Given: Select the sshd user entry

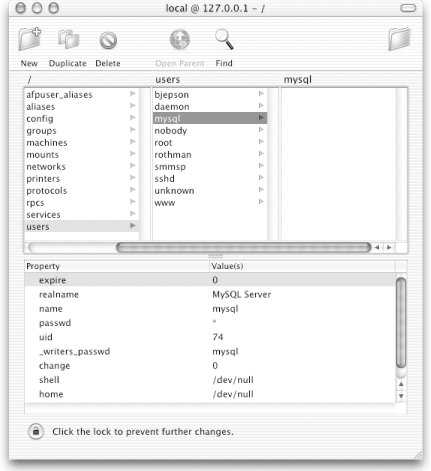Looking at the screenshot, I should click(210, 179).
